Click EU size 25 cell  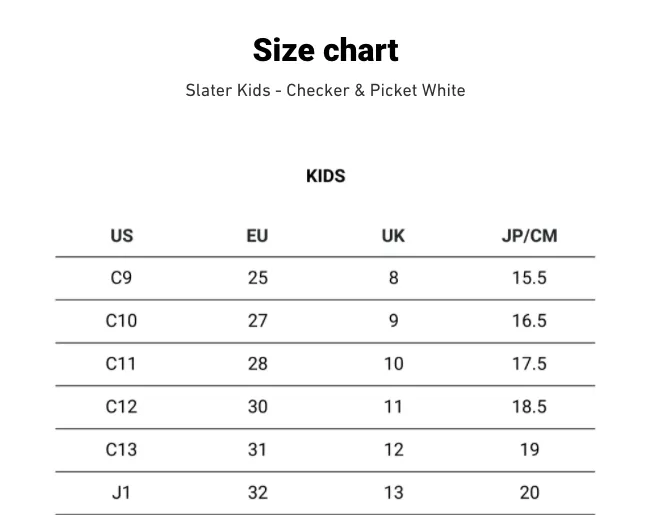pos(257,278)
